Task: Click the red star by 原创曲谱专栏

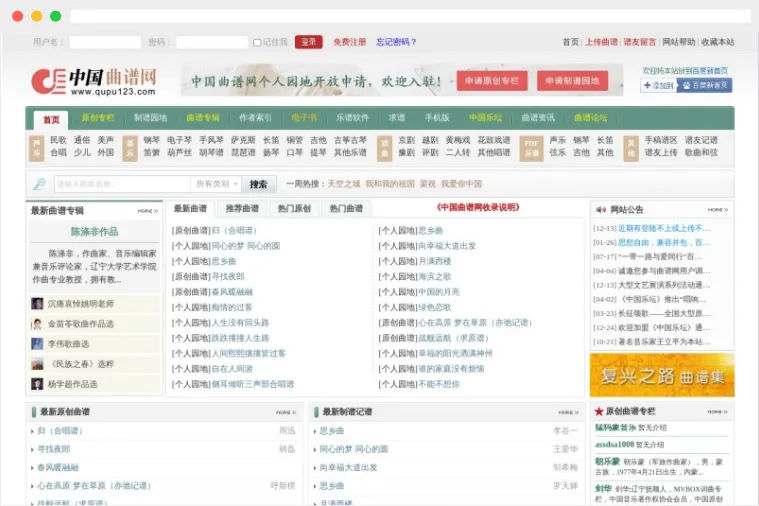Action: click(598, 411)
